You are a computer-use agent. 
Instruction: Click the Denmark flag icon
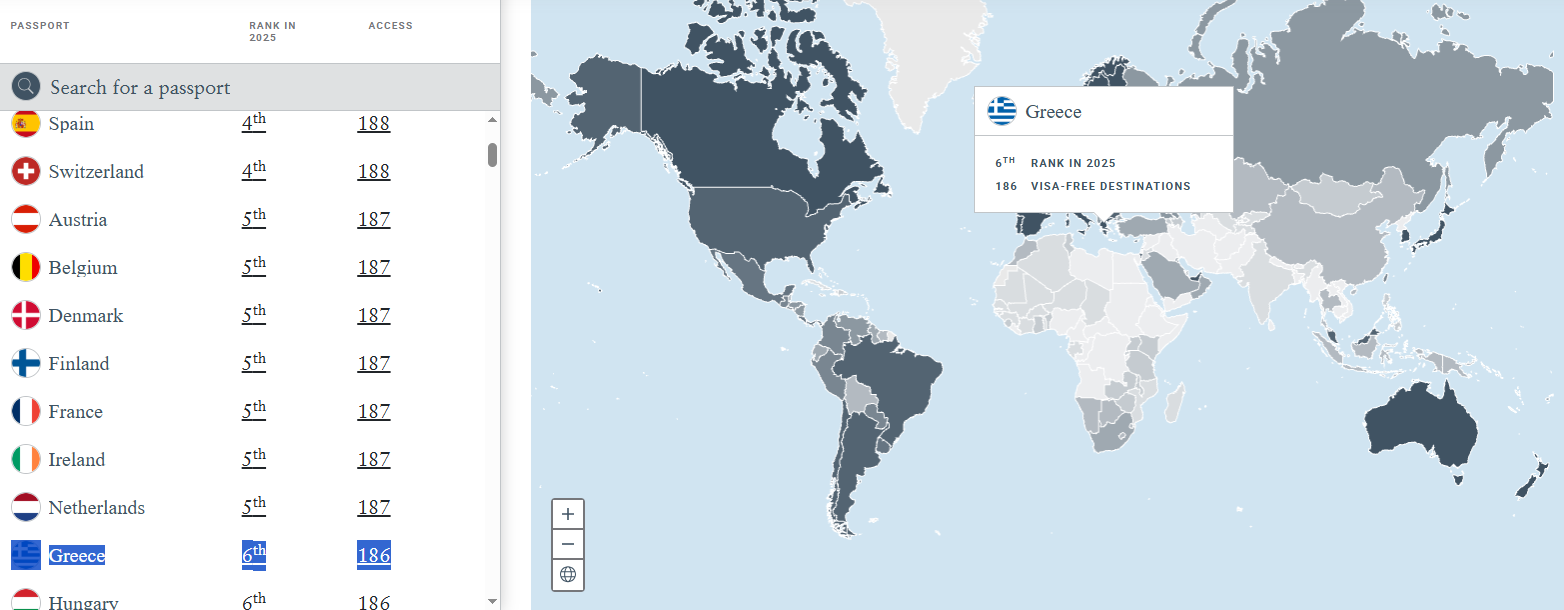[x=26, y=315]
